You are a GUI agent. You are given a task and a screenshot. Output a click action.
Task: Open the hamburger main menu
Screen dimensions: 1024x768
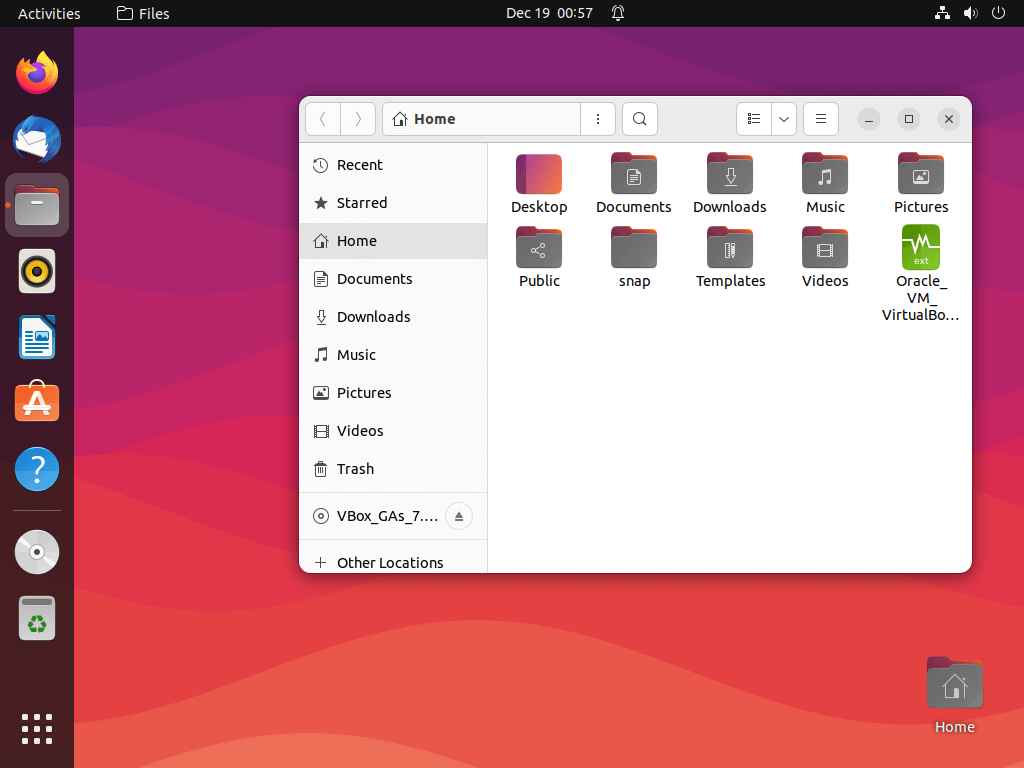tap(821, 119)
